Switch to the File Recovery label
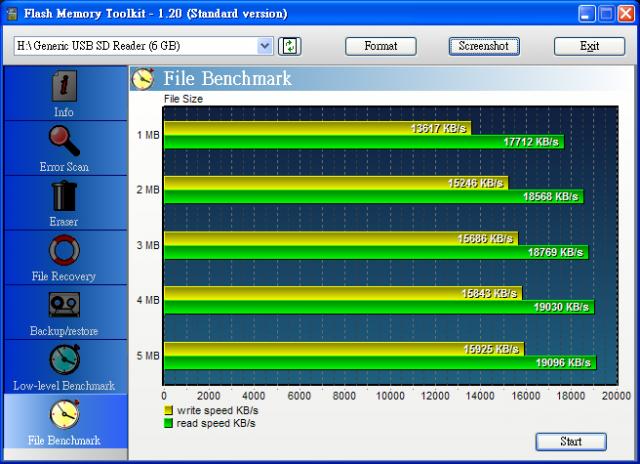640x464 pixels. (64, 276)
